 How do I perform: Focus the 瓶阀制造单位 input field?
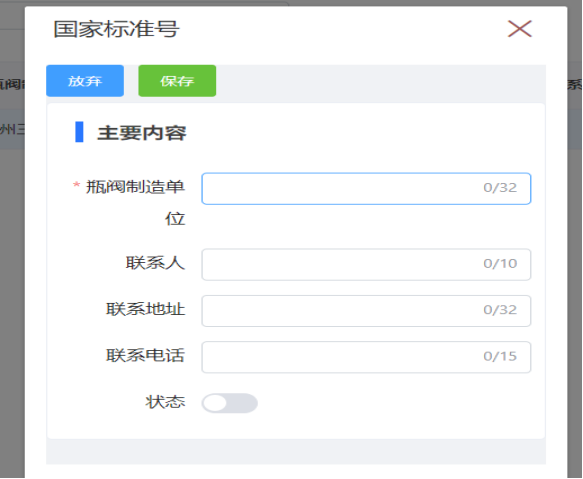tap(366, 189)
